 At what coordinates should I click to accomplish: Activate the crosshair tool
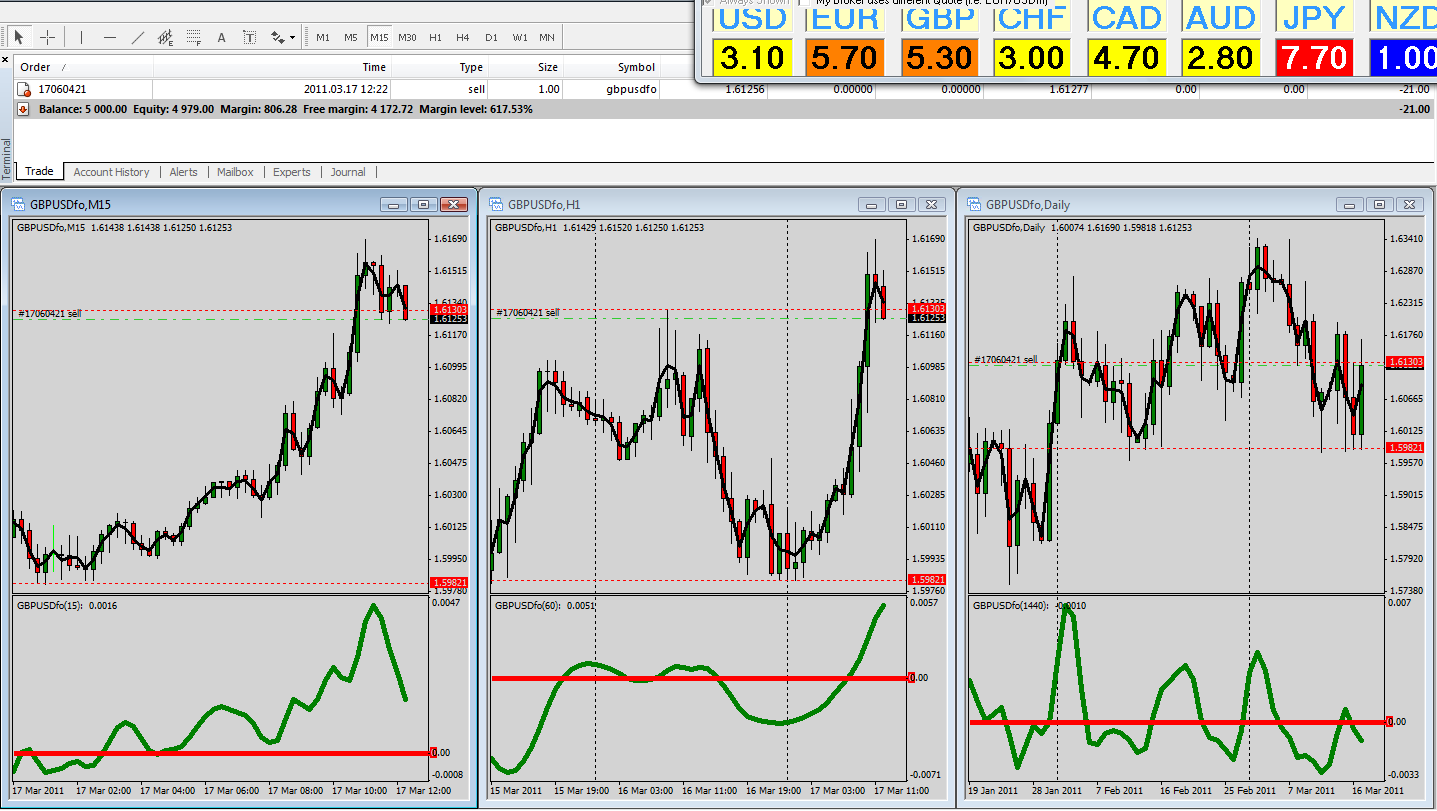pyautogui.click(x=47, y=37)
